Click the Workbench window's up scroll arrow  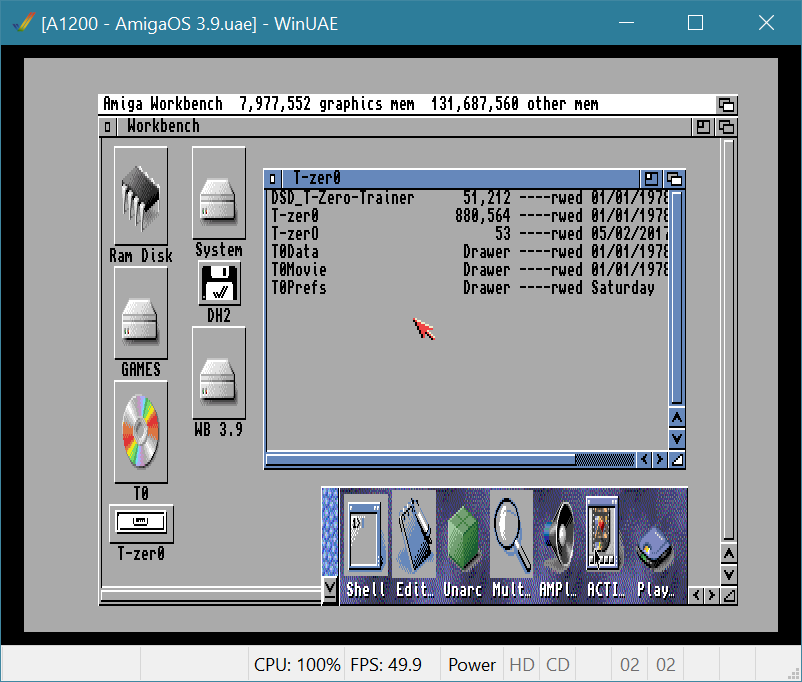click(x=729, y=554)
